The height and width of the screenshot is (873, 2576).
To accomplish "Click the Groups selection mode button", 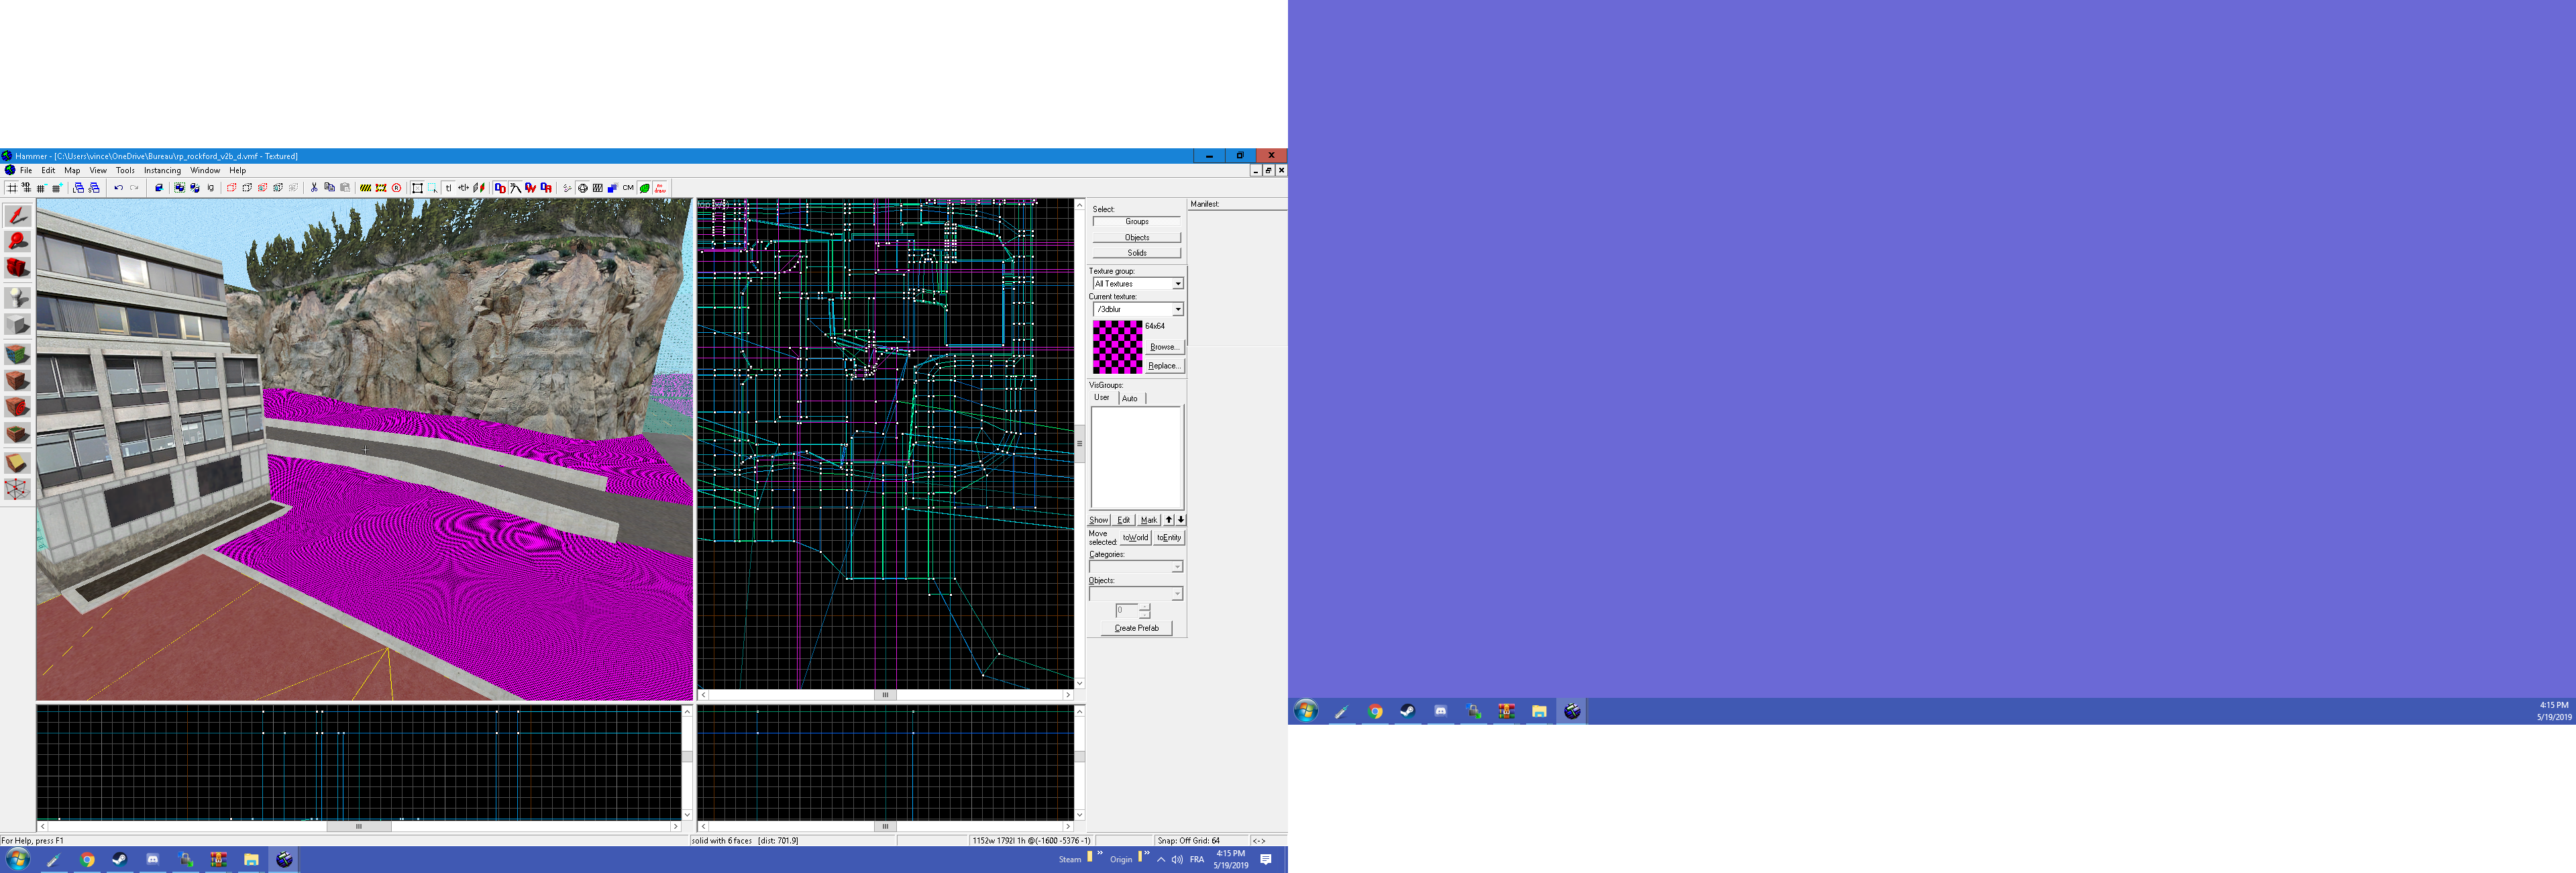I will click(x=1136, y=222).
